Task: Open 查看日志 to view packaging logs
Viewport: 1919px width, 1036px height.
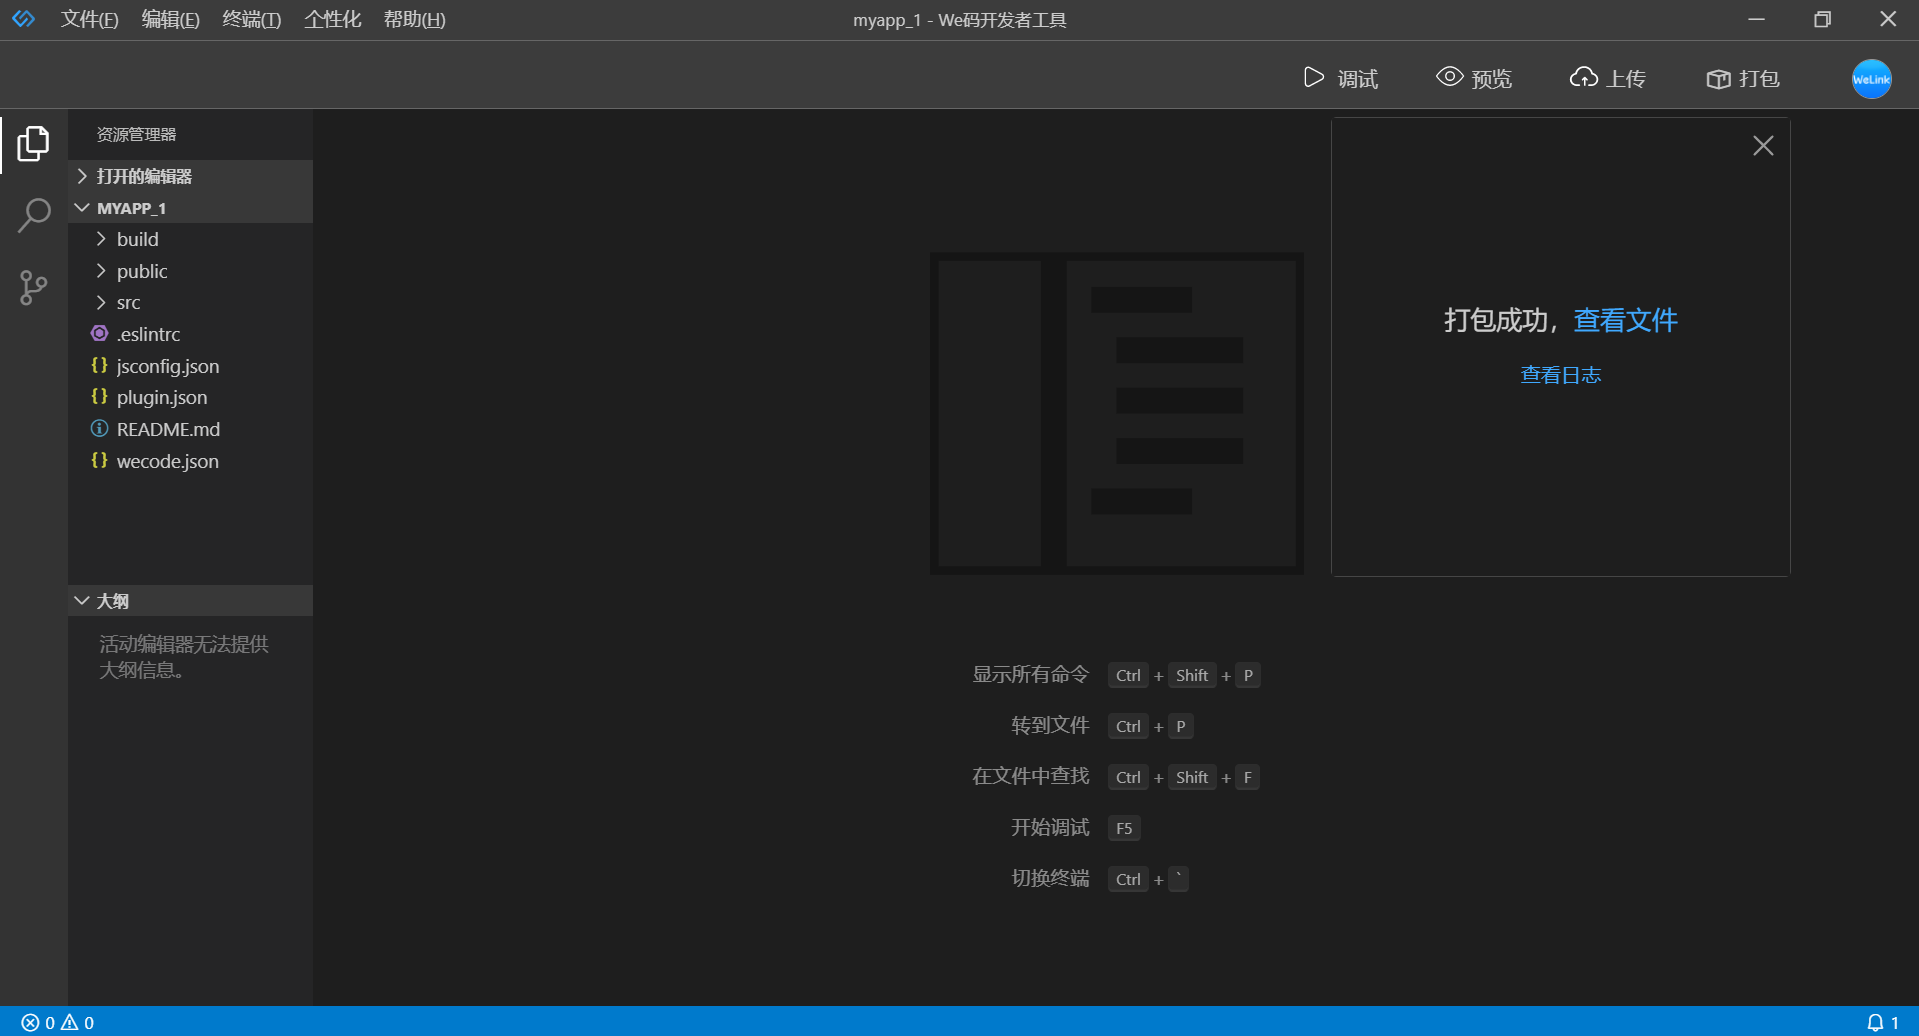Action: tap(1560, 374)
